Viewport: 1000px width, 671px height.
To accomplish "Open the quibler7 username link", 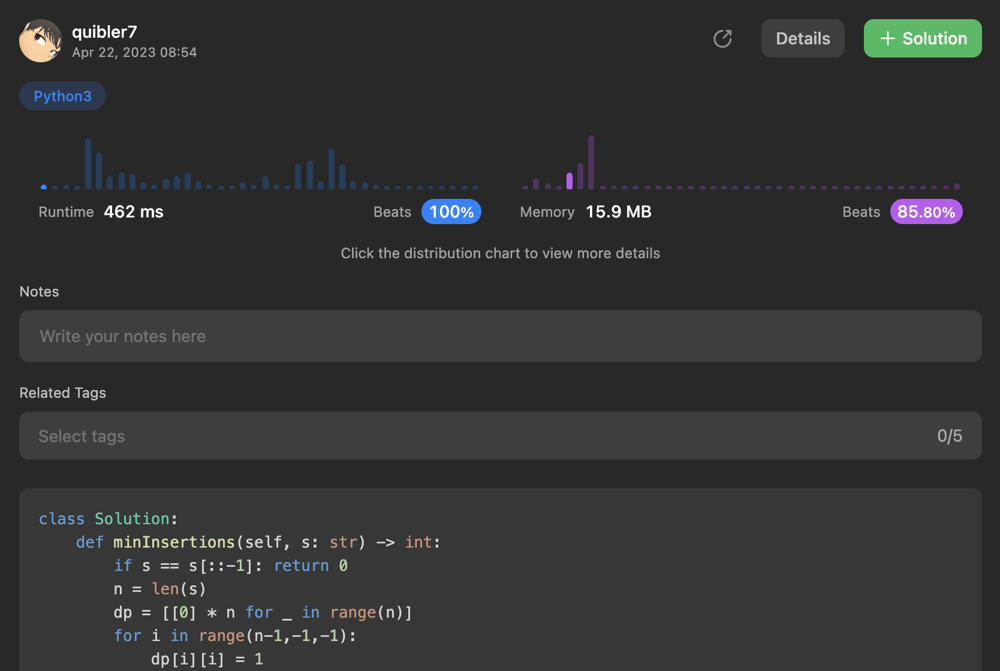I will pos(104,32).
